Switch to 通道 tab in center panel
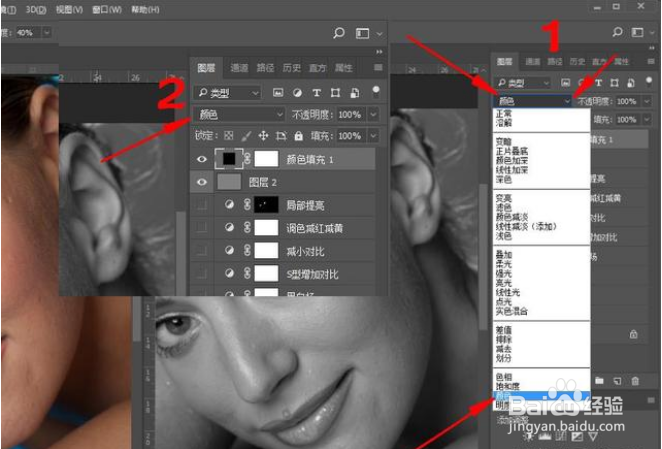 (239, 68)
